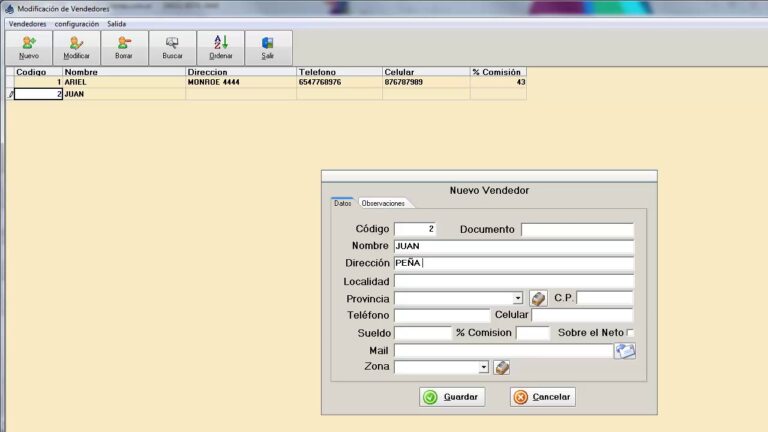Screen dimensions: 768x432
Task: Click the application icon in title bar
Action: point(9,9)
